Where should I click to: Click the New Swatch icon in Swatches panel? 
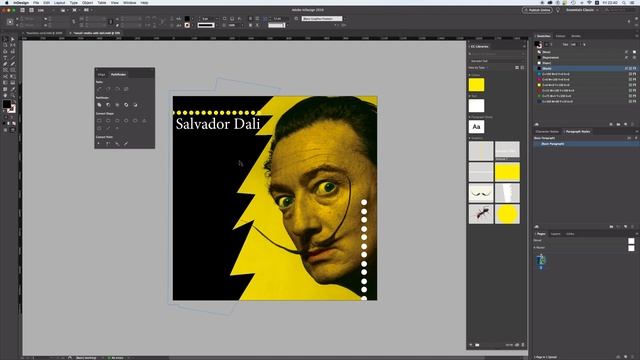click(x=625, y=124)
